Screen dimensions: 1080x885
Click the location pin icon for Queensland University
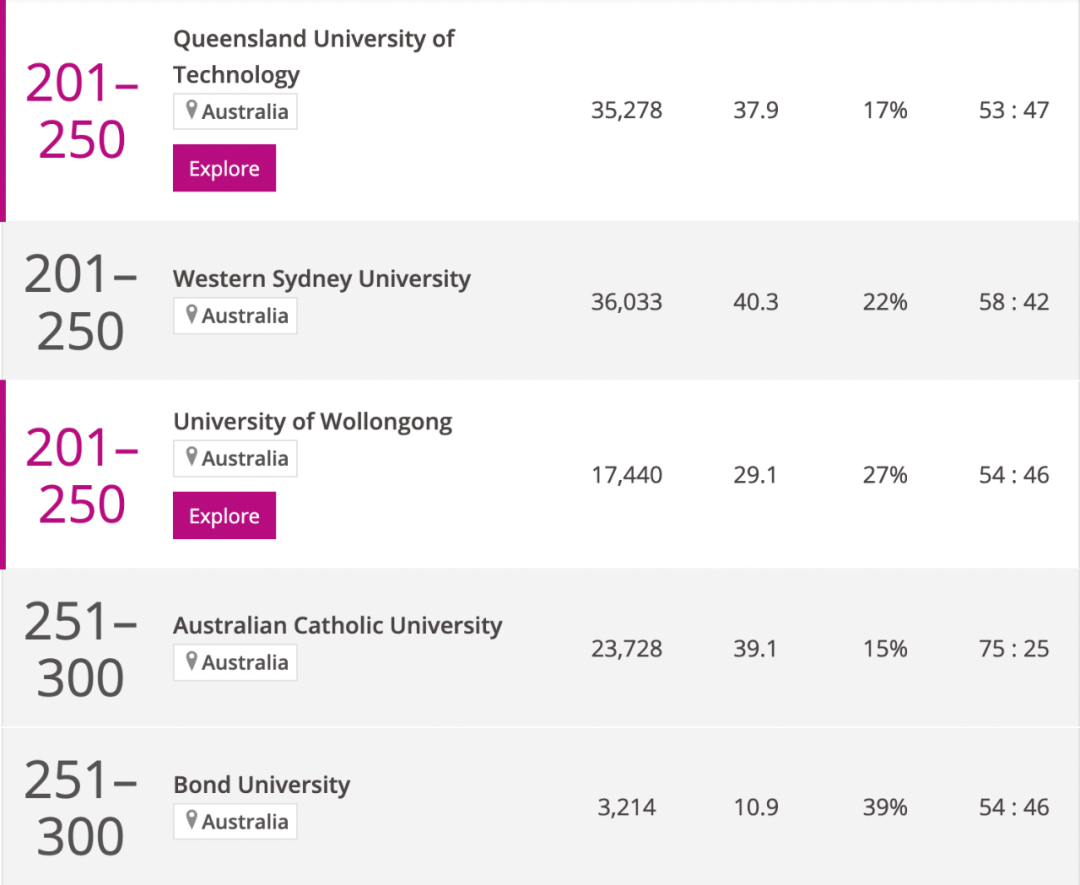pos(191,110)
